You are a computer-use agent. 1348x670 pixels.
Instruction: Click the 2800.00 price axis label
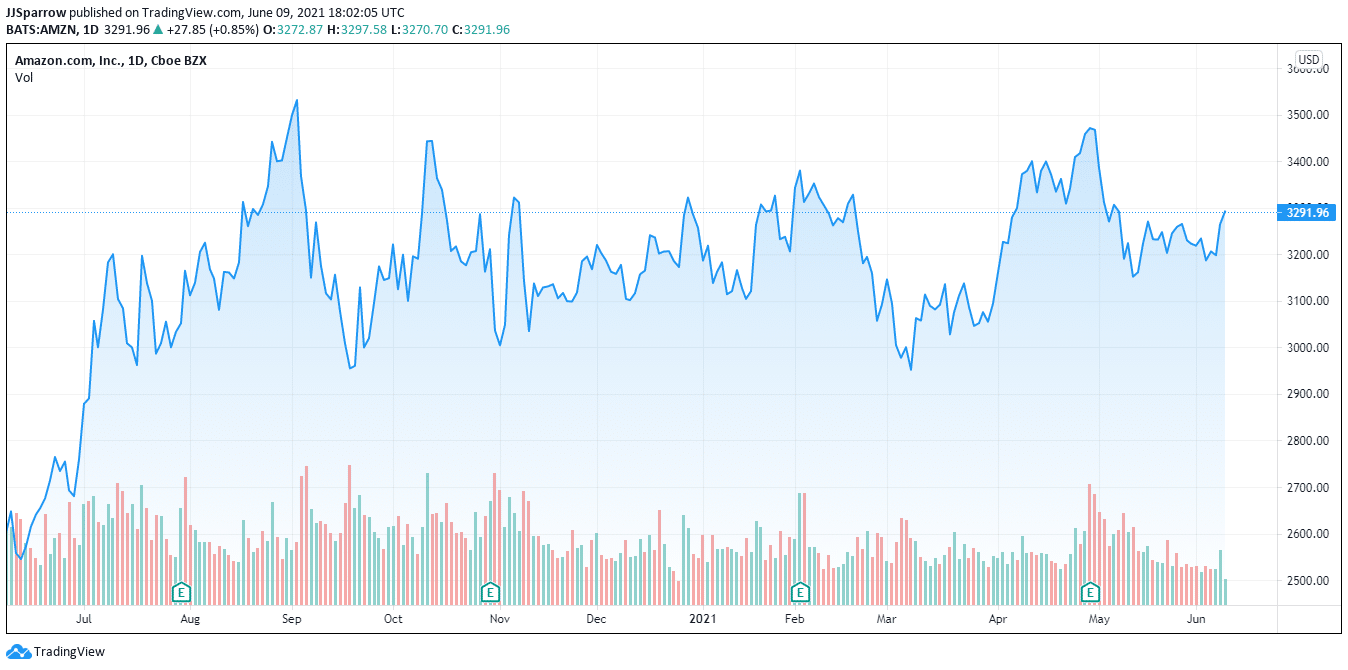(x=1307, y=441)
